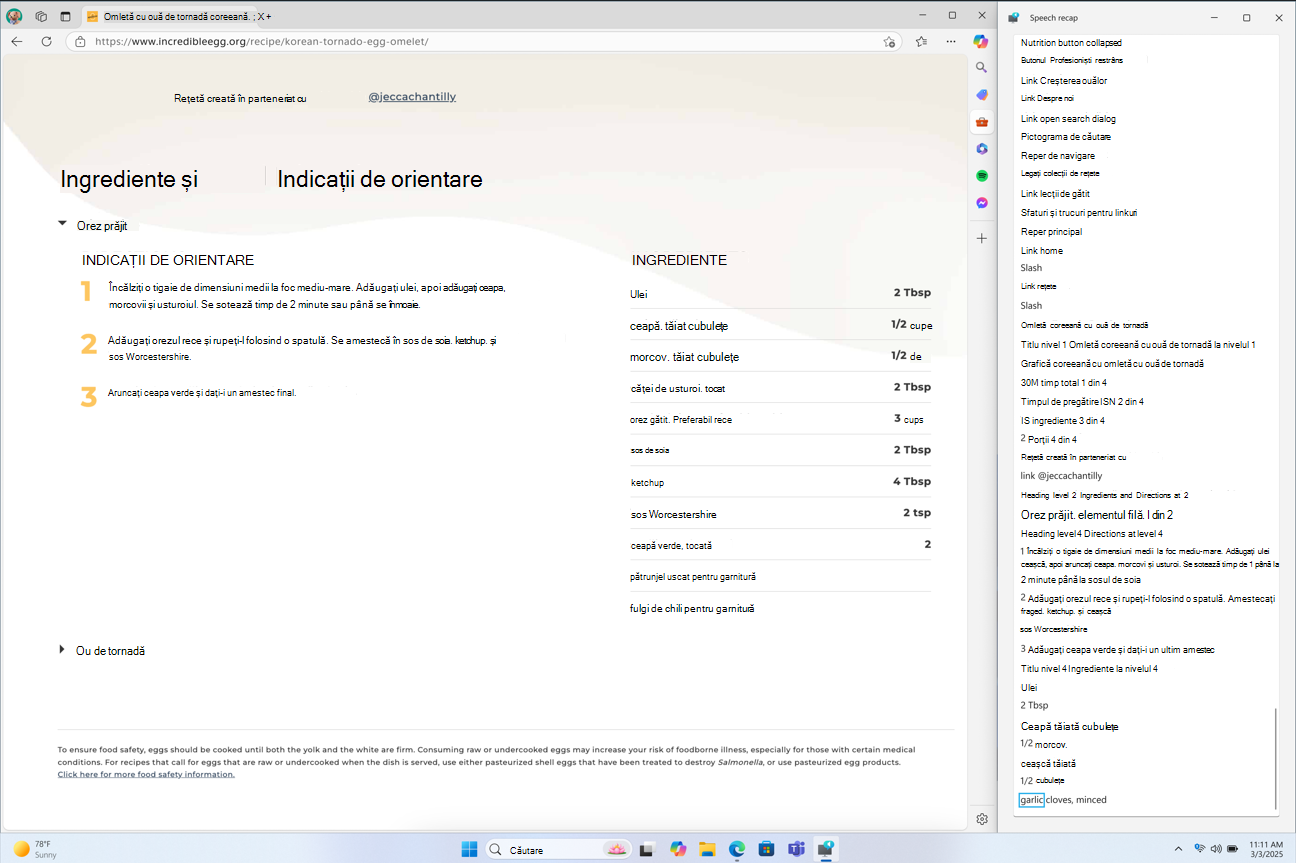Screen dimensions: 1296x863
Task: Open the clock showing 11:11 AM
Action: point(1266,849)
